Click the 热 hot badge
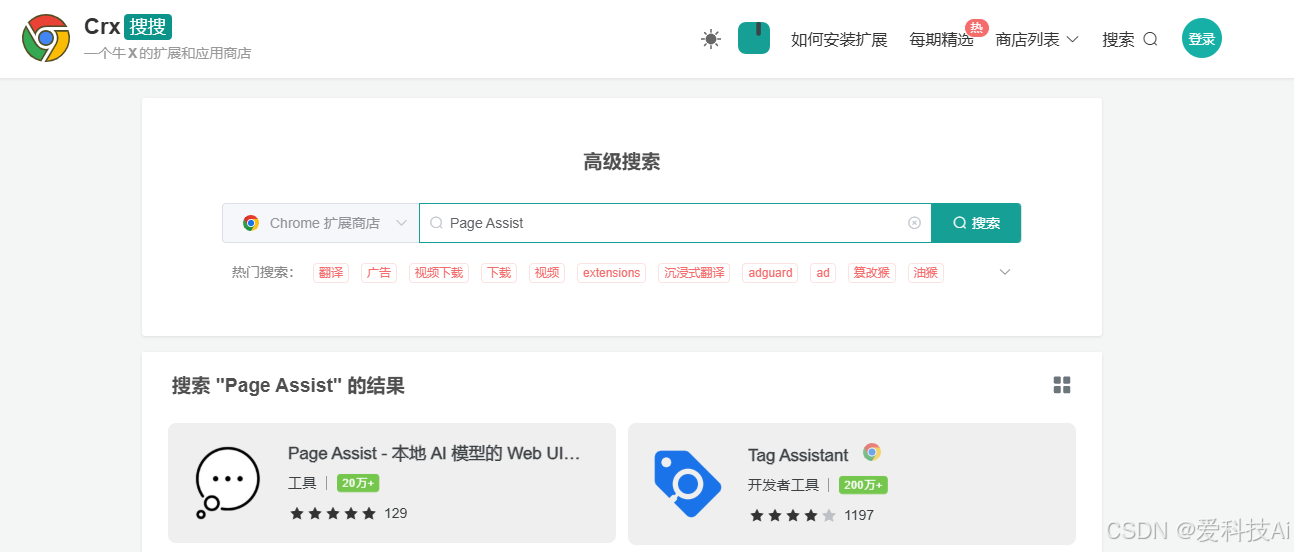 coord(977,28)
